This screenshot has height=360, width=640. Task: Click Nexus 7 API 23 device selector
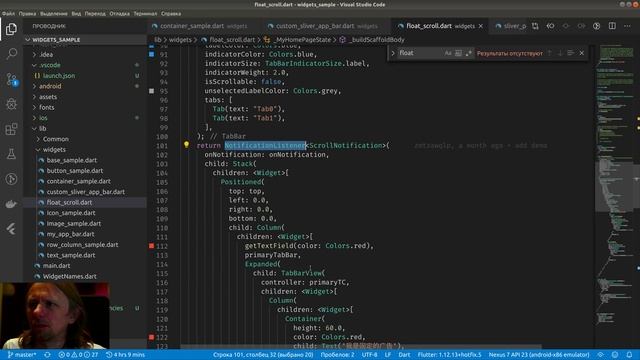539,355
